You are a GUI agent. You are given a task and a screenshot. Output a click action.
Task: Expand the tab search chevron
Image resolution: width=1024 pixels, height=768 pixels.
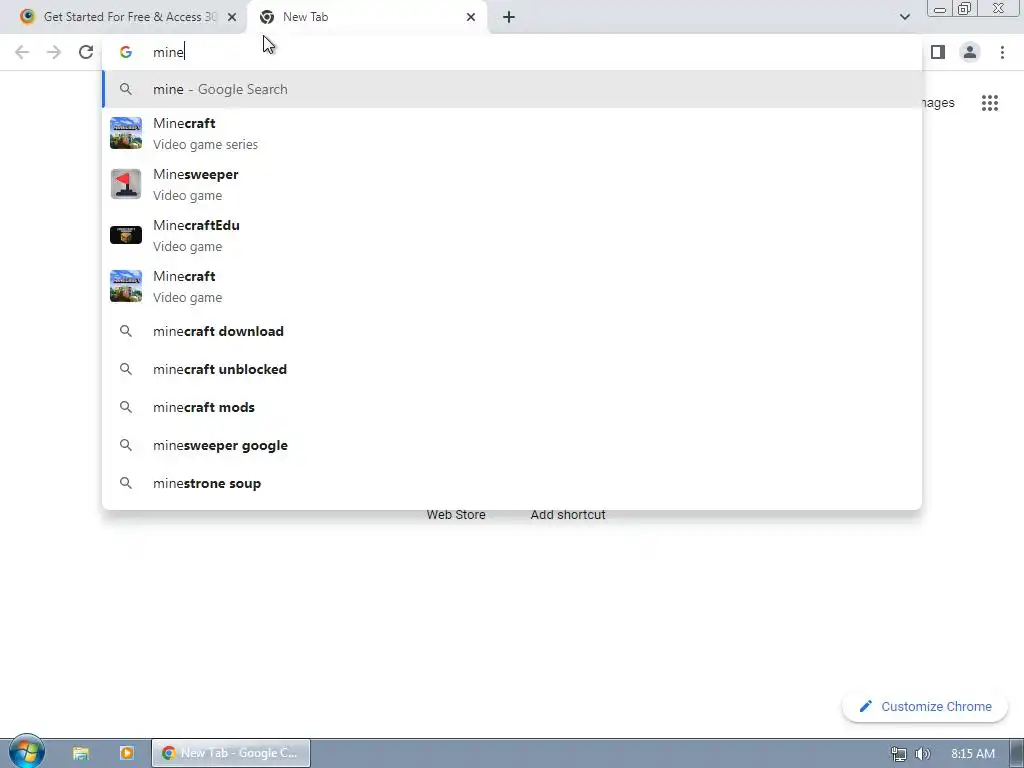pyautogui.click(x=904, y=17)
